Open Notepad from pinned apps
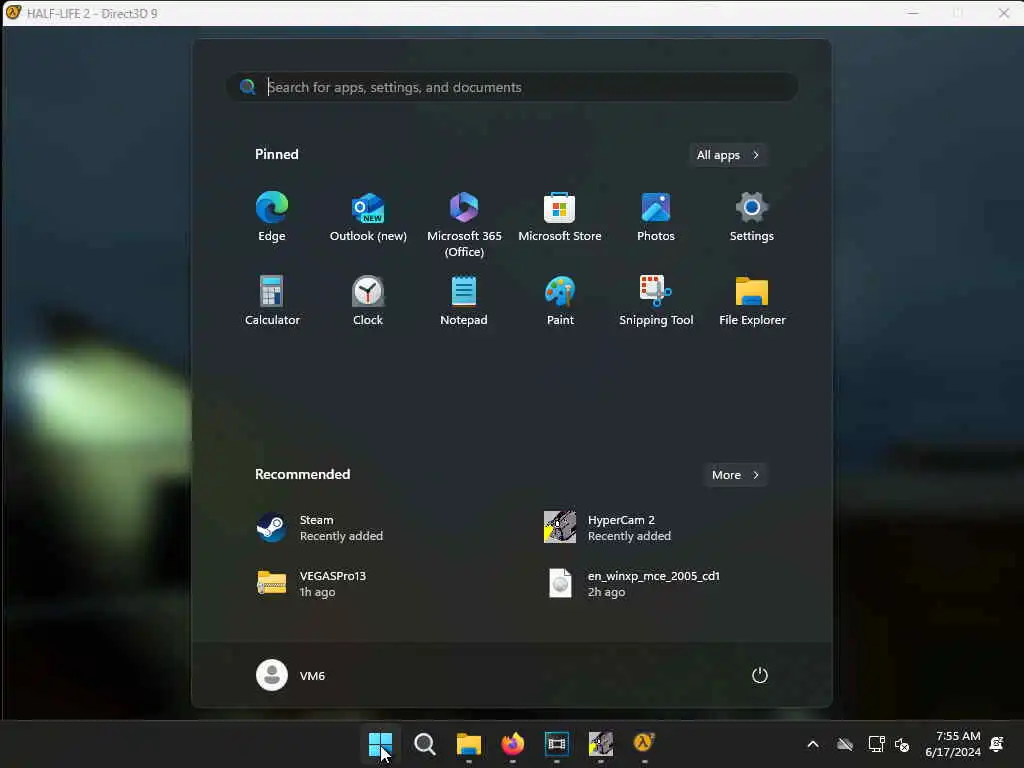The width and height of the screenshot is (1024, 768). pos(464,300)
